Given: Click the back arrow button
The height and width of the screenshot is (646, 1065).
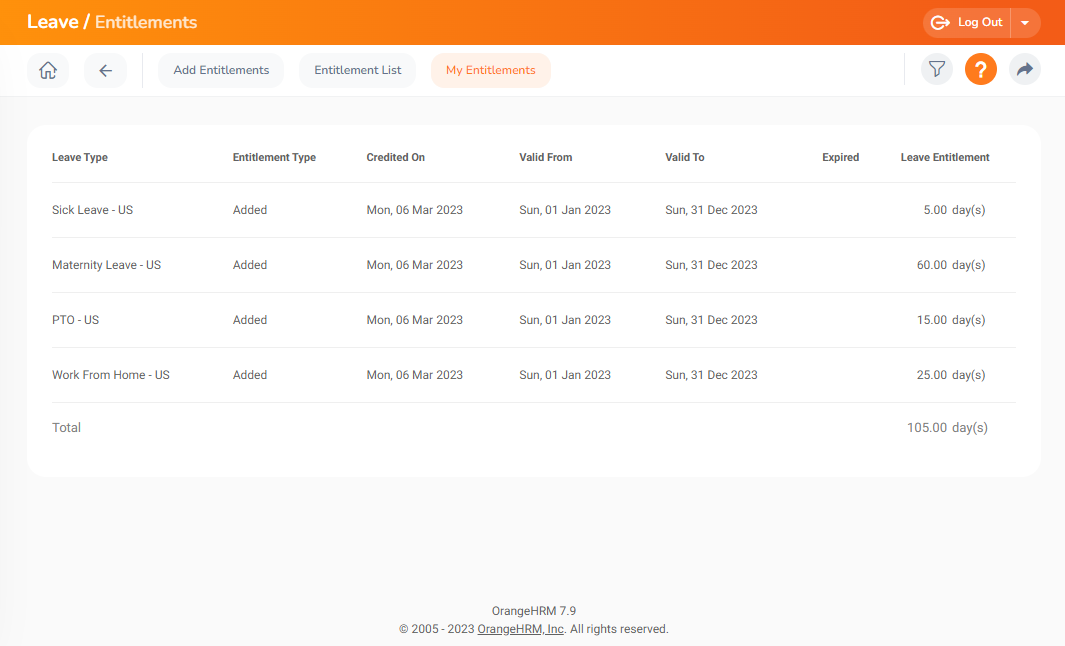Looking at the screenshot, I should tap(105, 70).
